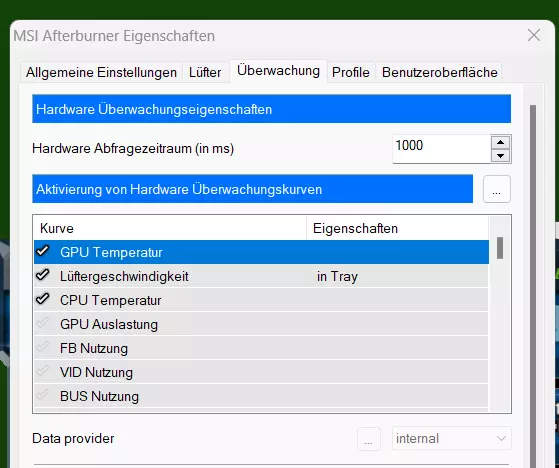The height and width of the screenshot is (468, 559).
Task: Switch to the Profile tab
Action: click(x=351, y=72)
